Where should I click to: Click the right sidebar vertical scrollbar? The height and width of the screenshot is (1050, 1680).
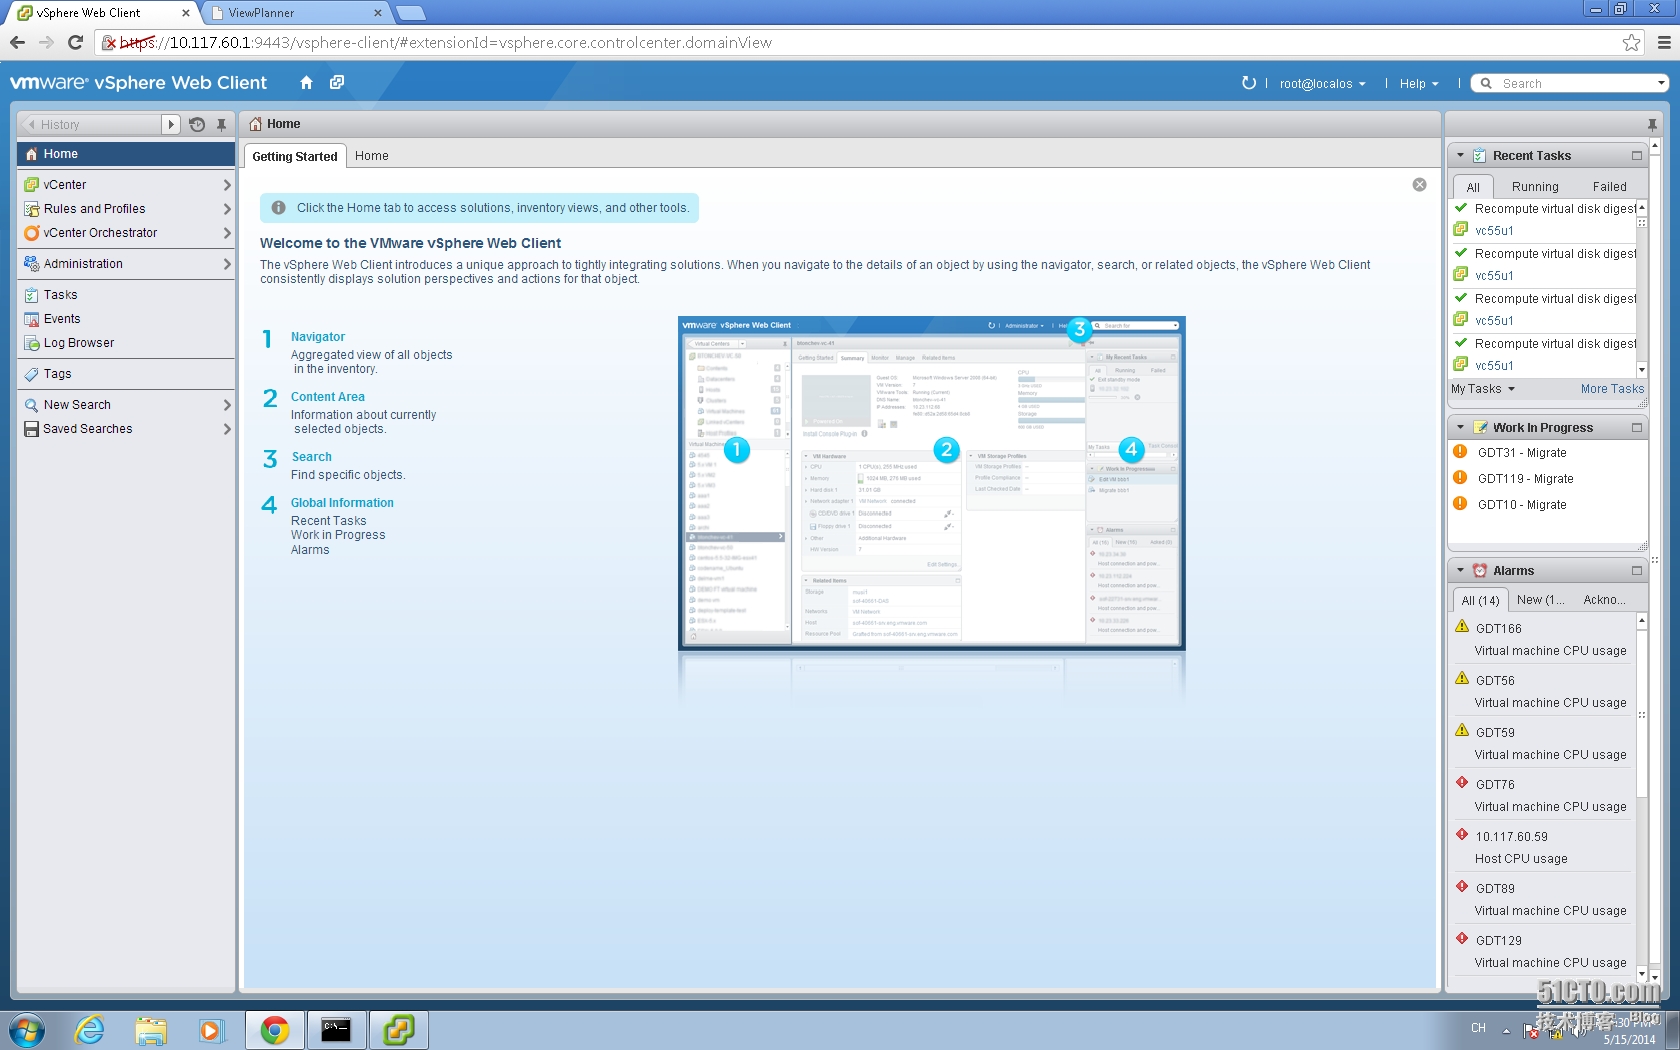1655,562
